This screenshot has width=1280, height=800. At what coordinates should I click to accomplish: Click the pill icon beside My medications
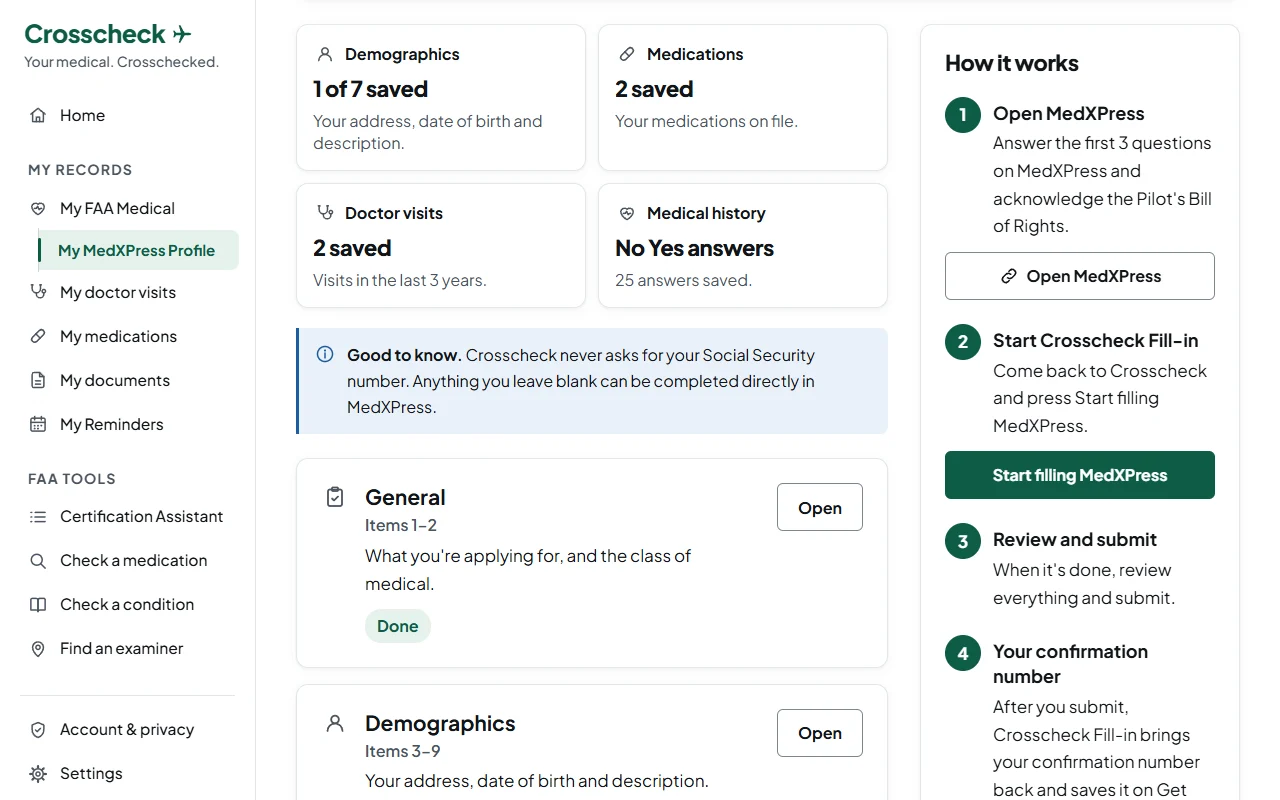tap(38, 336)
